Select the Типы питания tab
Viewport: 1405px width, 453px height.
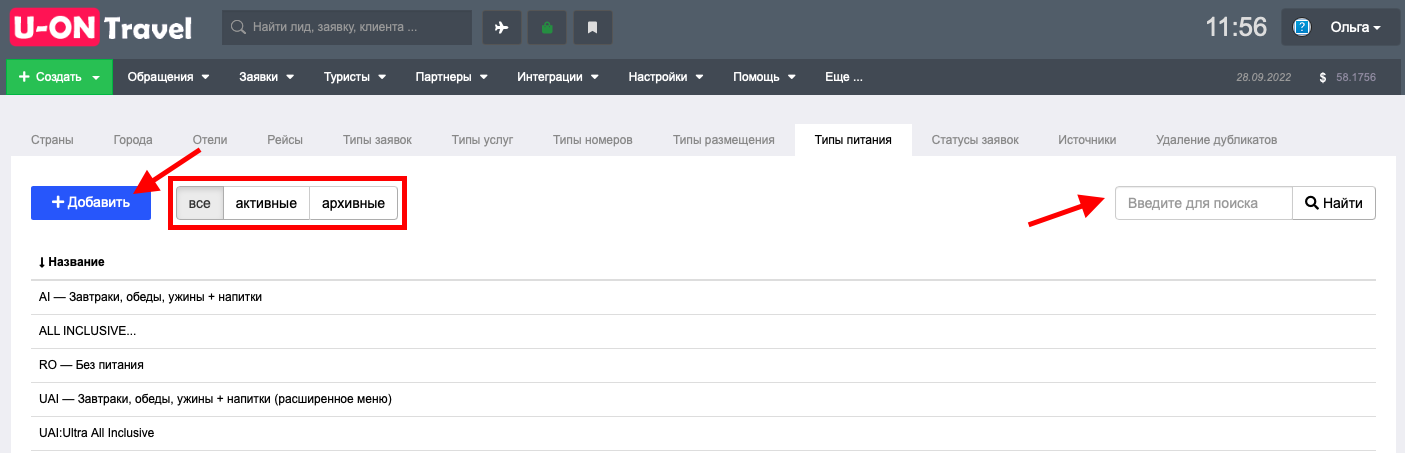tap(853, 140)
